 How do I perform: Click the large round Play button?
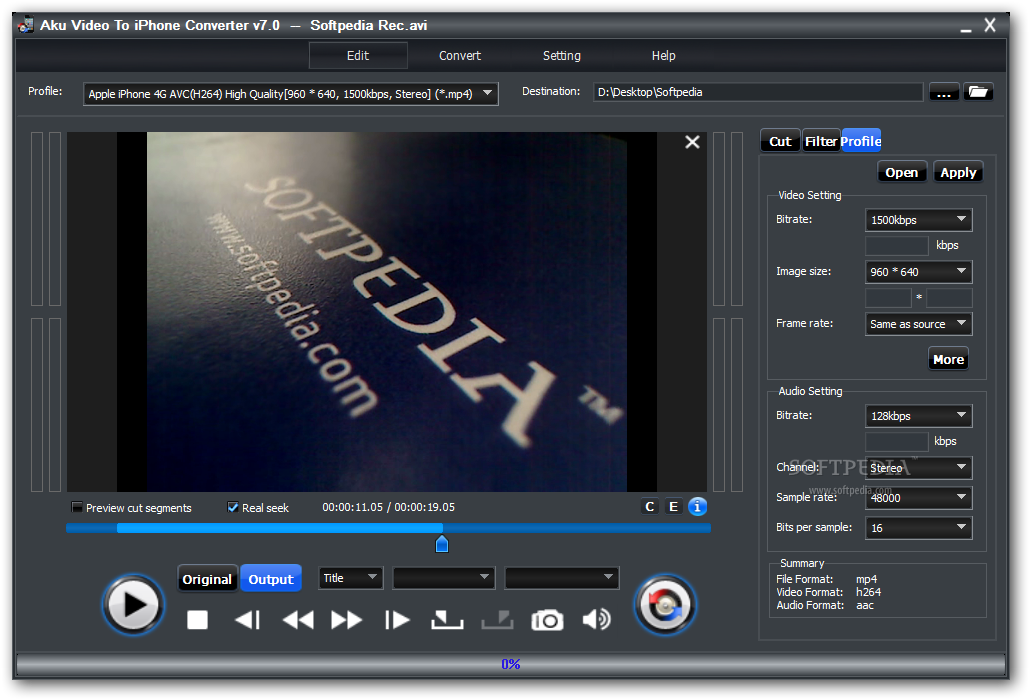click(x=133, y=605)
